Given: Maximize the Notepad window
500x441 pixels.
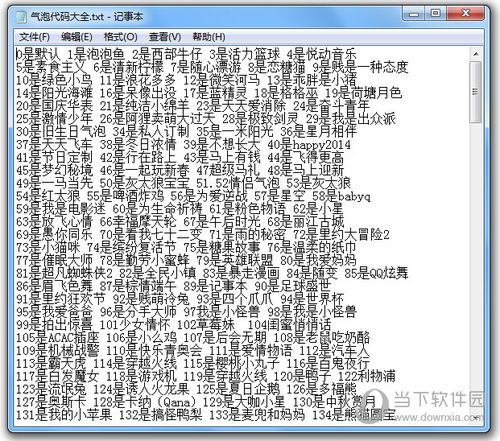Looking at the screenshot, I should [x=435, y=14].
